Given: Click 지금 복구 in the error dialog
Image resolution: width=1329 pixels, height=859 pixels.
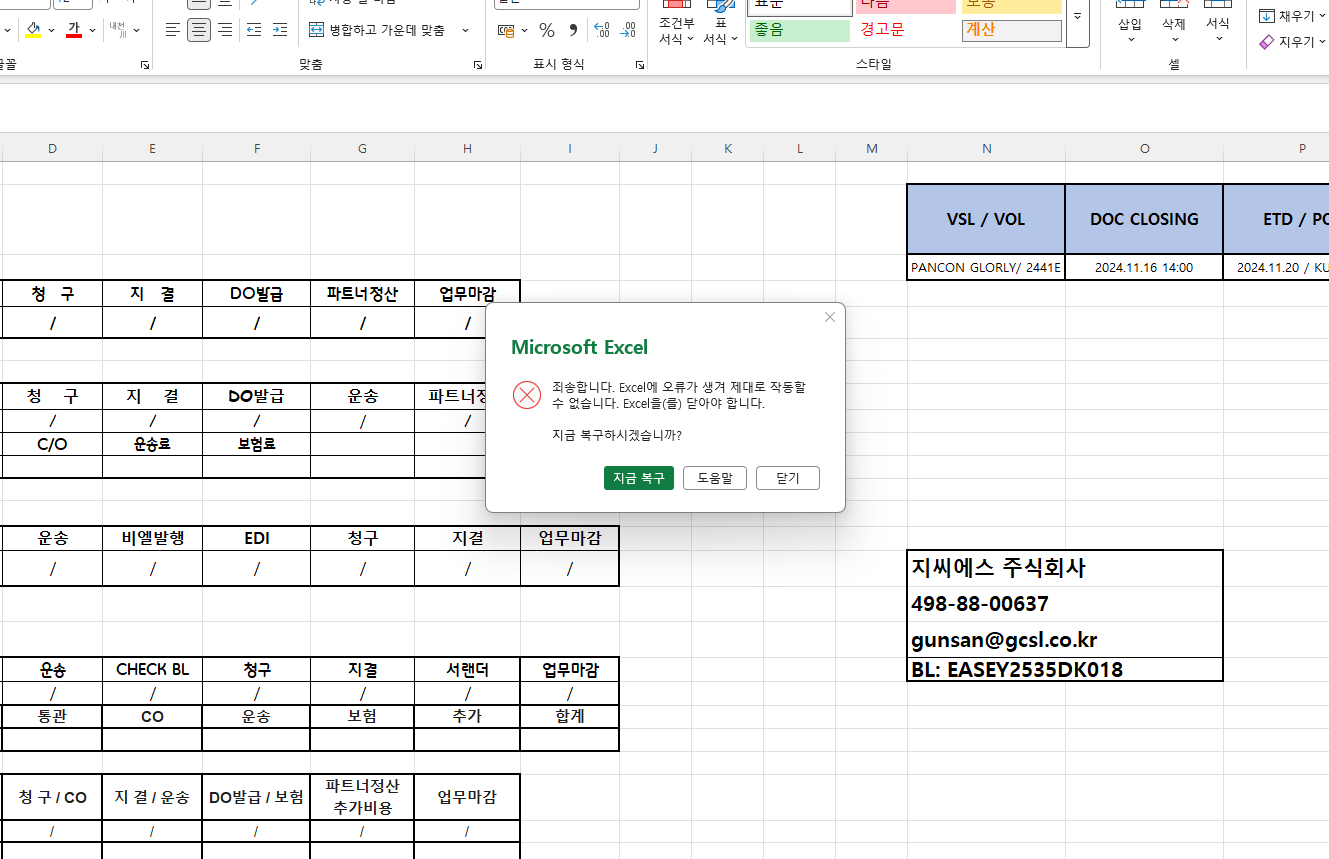Looking at the screenshot, I should tap(639, 478).
